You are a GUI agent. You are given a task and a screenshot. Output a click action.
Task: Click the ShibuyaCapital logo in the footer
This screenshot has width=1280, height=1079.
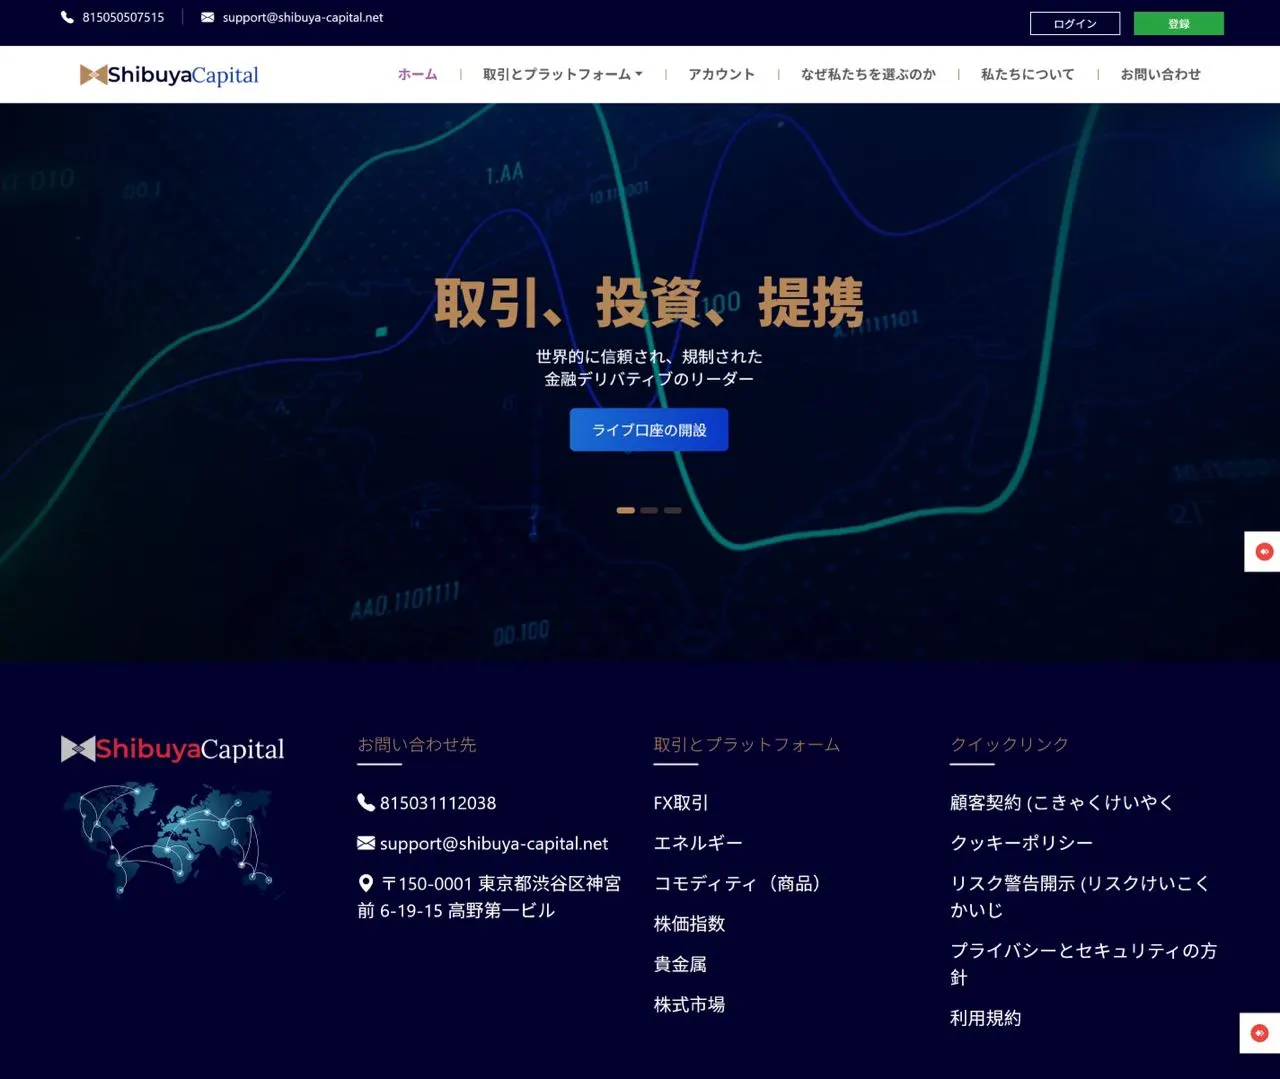[x=173, y=749]
